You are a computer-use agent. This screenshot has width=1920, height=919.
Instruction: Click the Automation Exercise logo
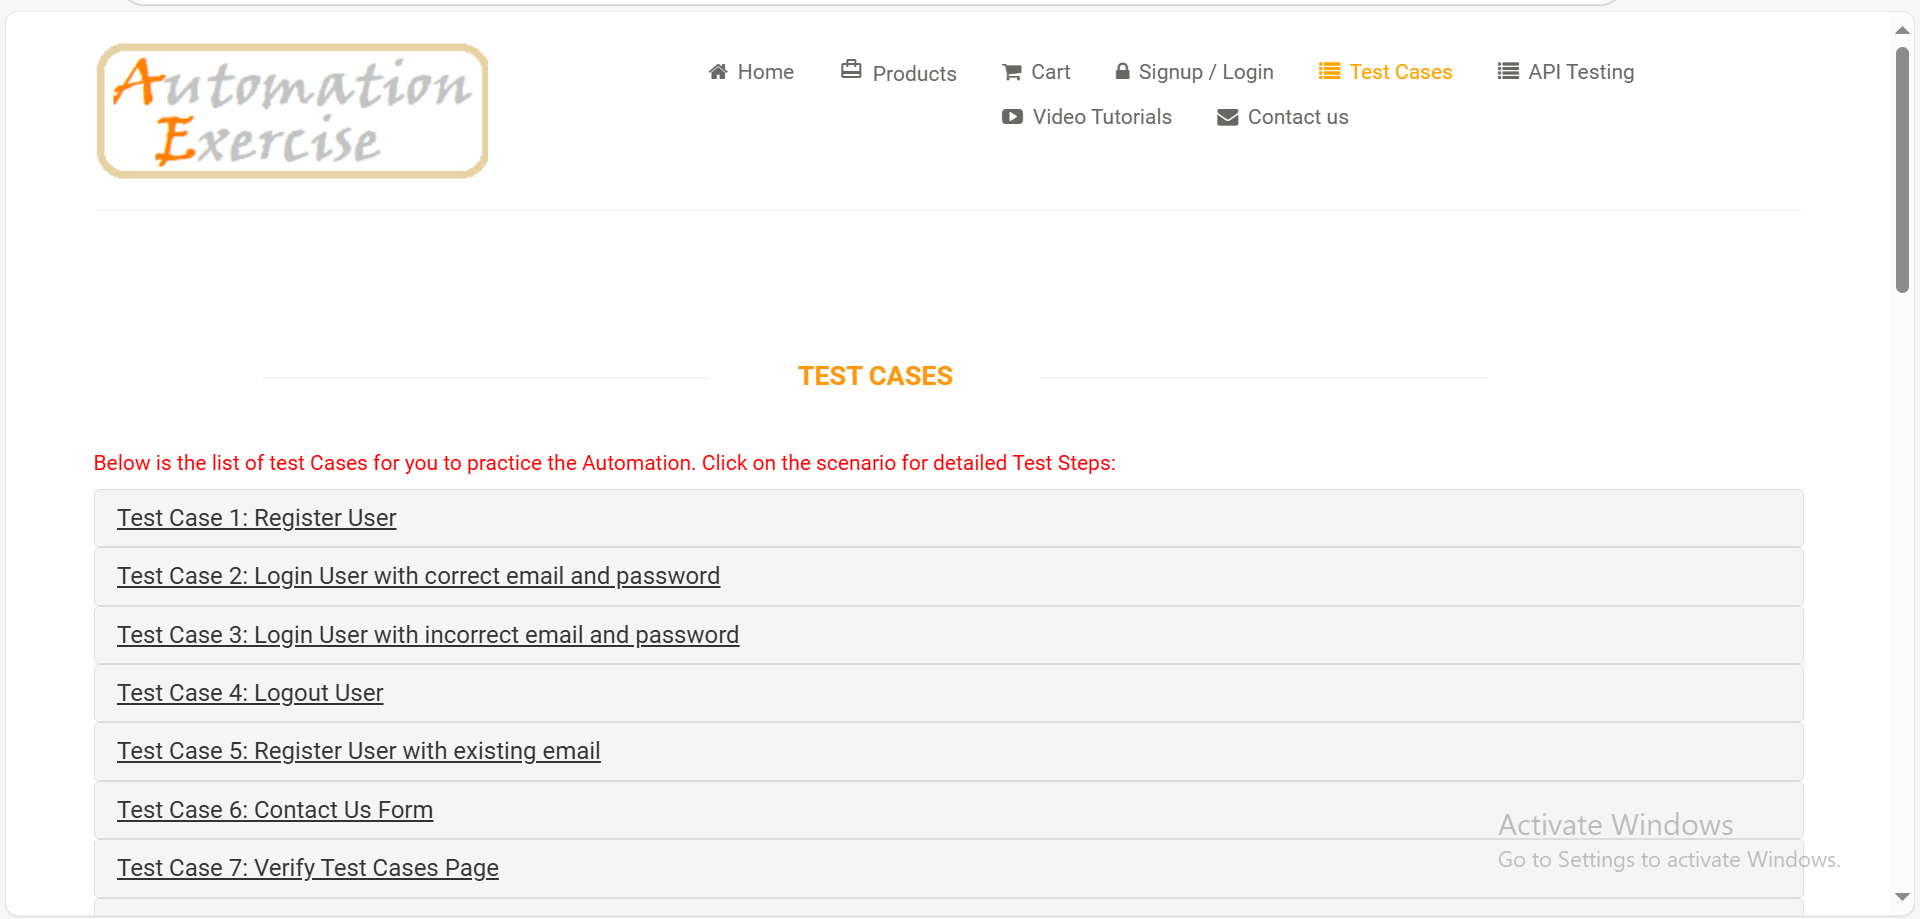point(292,111)
